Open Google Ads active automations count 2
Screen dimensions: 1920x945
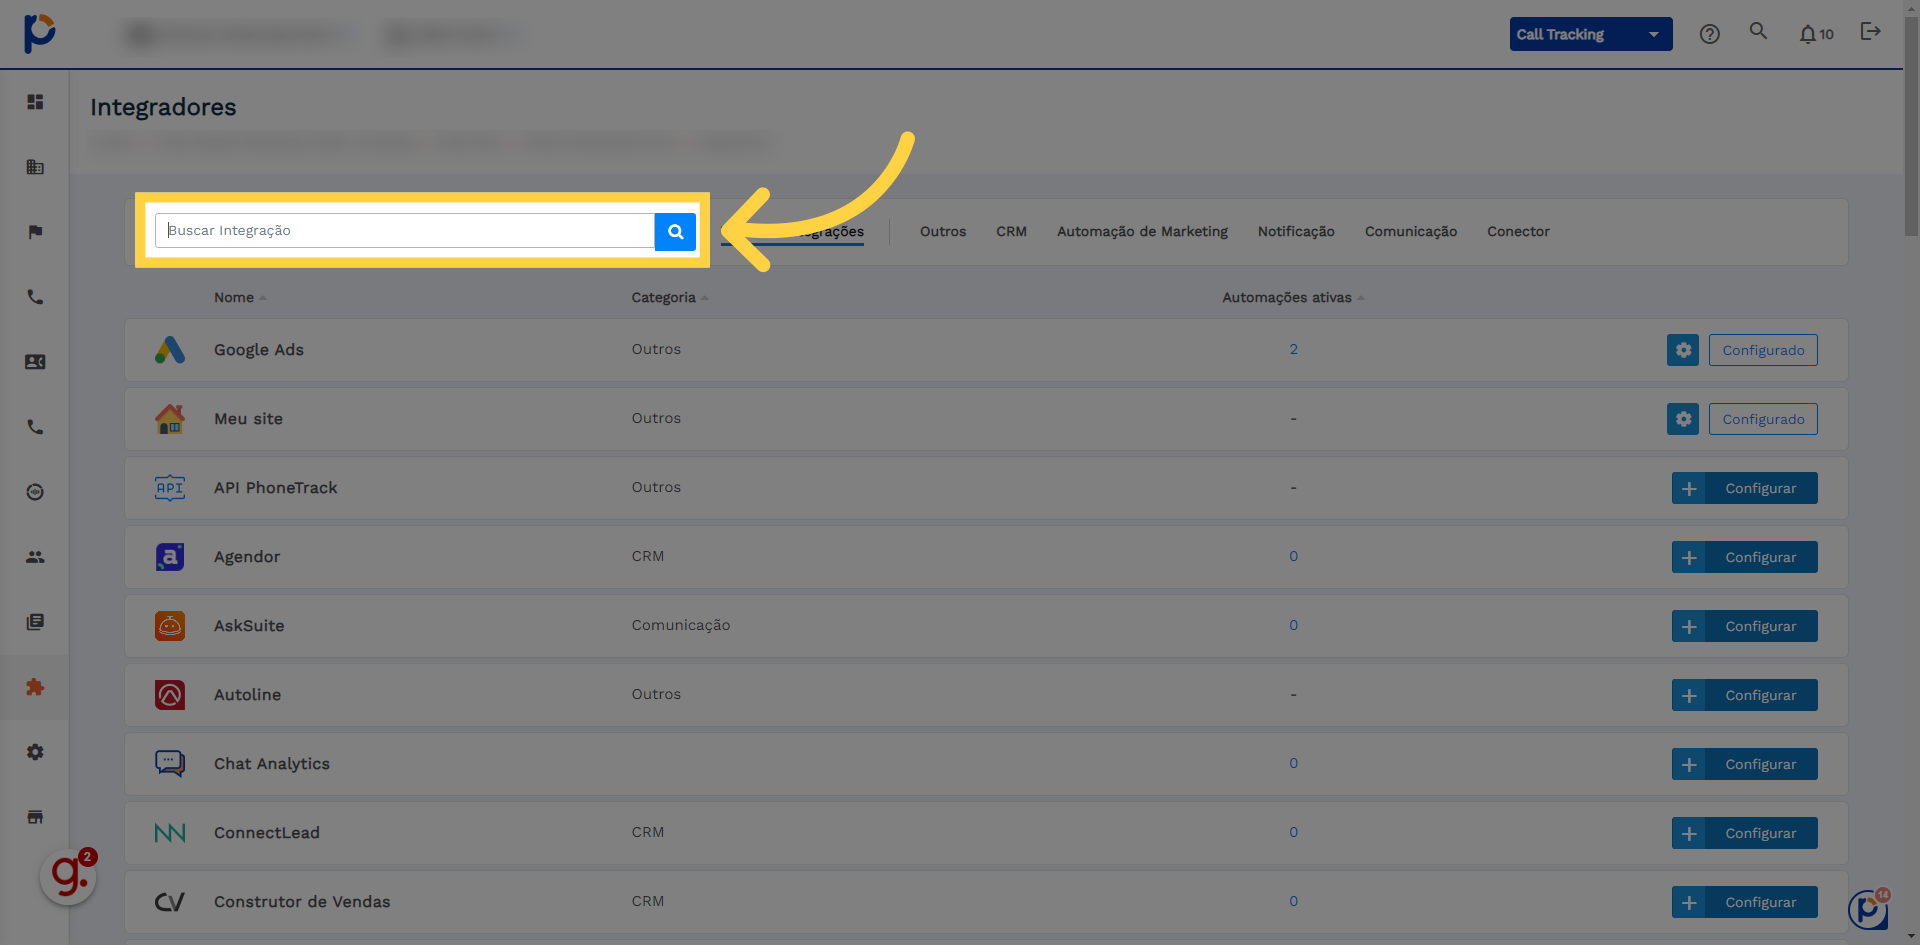(1293, 349)
